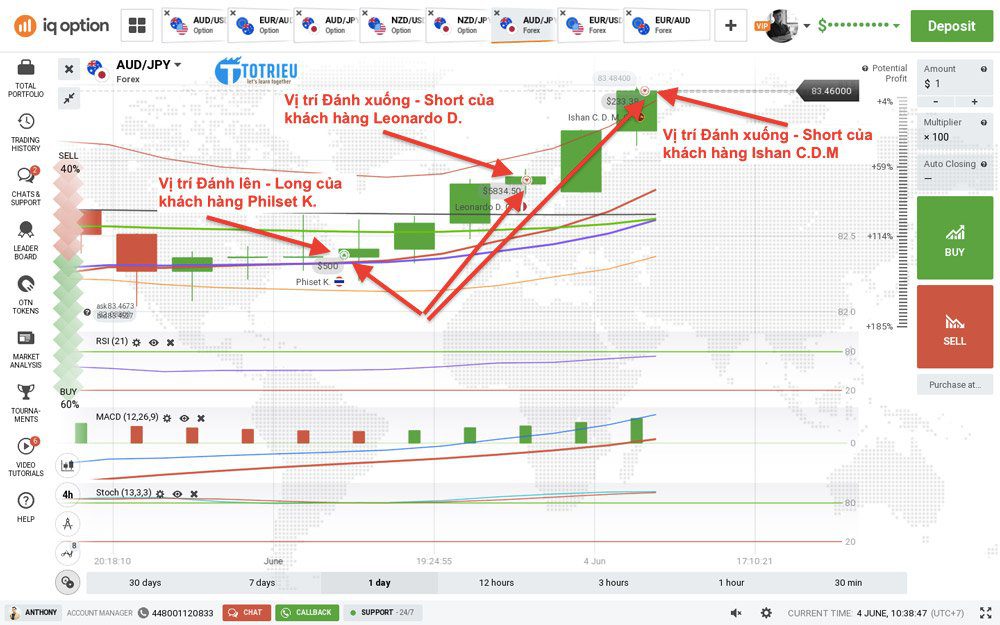Image resolution: width=1000 pixels, height=625 pixels.
Task: Decrease amount with the minus stepper
Action: click(x=936, y=102)
